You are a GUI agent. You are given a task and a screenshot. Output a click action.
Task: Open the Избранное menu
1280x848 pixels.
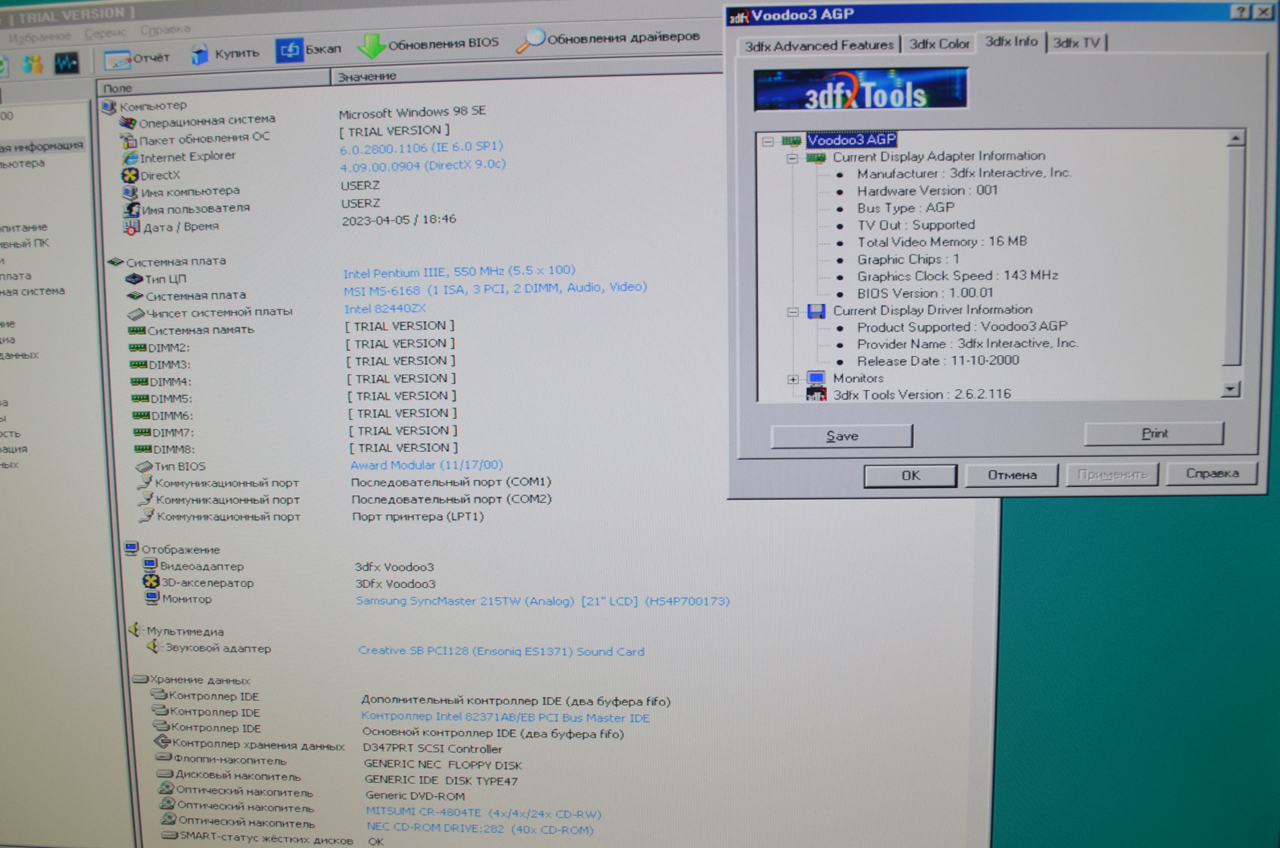tap(39, 36)
